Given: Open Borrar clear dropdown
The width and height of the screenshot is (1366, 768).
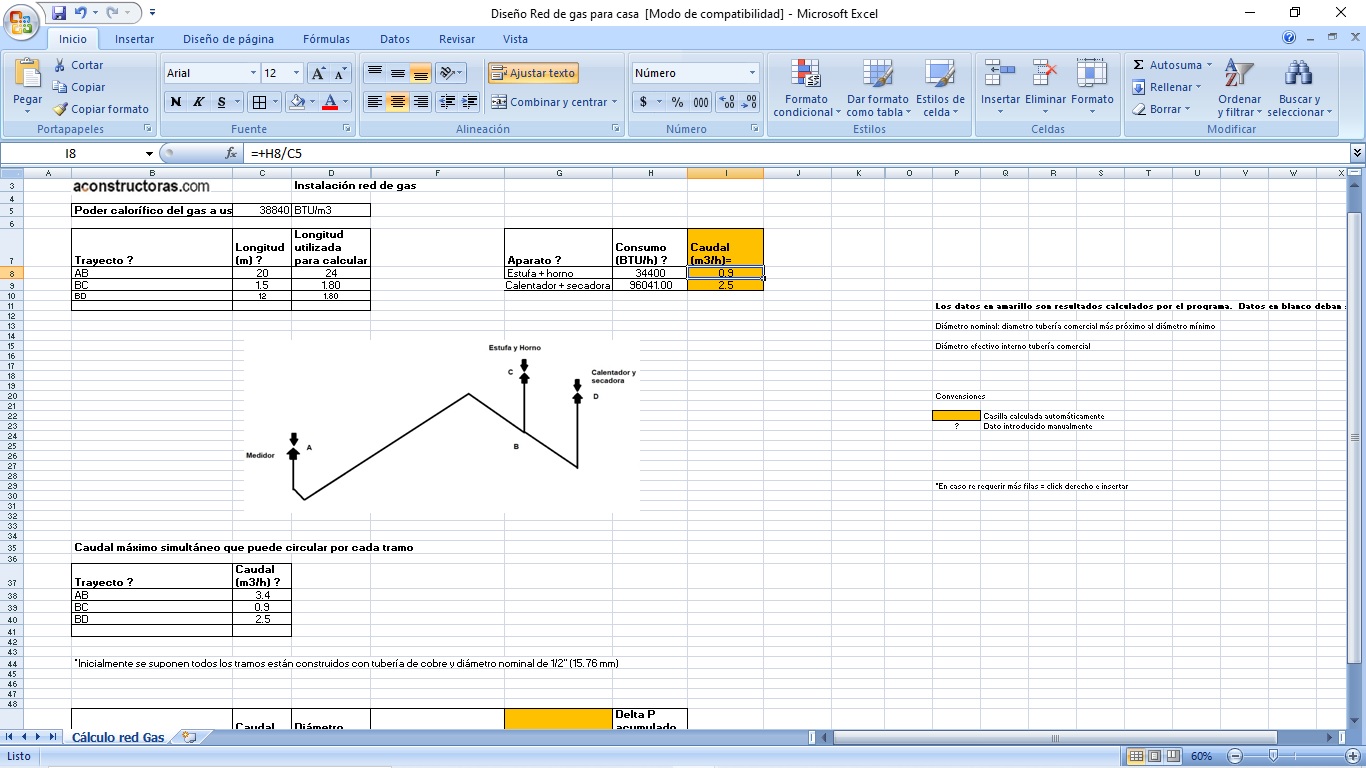Looking at the screenshot, I should tap(1161, 109).
